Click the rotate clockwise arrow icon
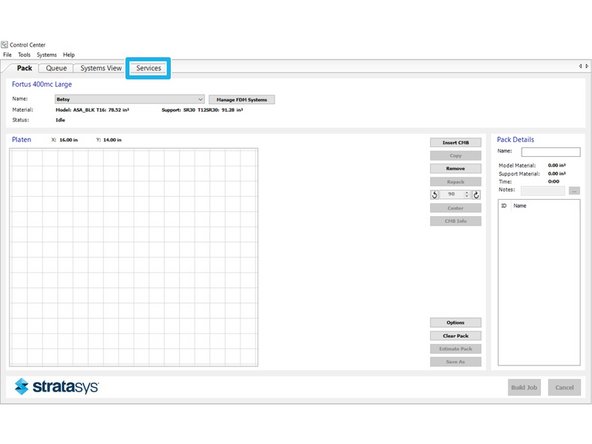Screen dimensions: 592x444 pyautogui.click(x=476, y=195)
